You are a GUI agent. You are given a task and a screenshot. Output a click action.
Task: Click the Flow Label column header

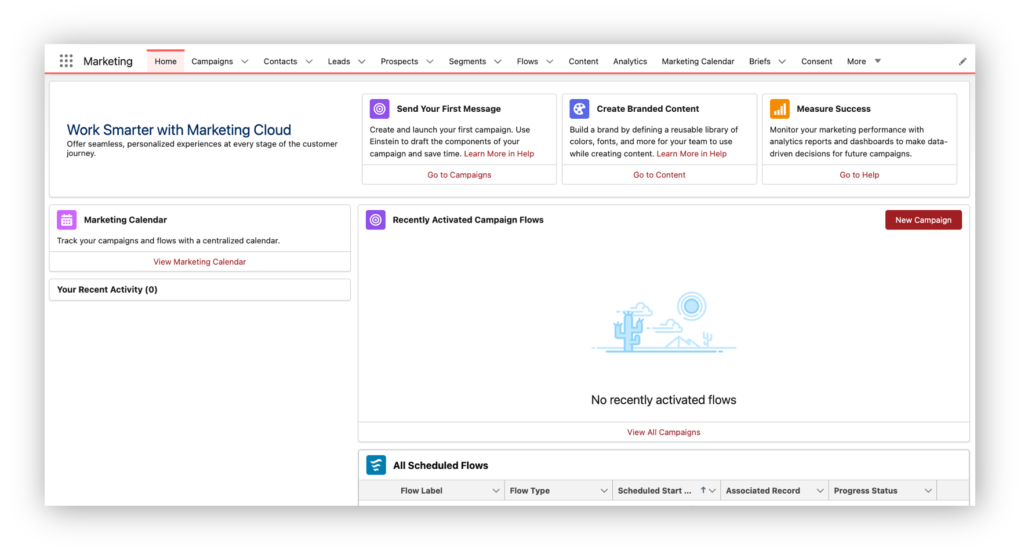(x=421, y=491)
